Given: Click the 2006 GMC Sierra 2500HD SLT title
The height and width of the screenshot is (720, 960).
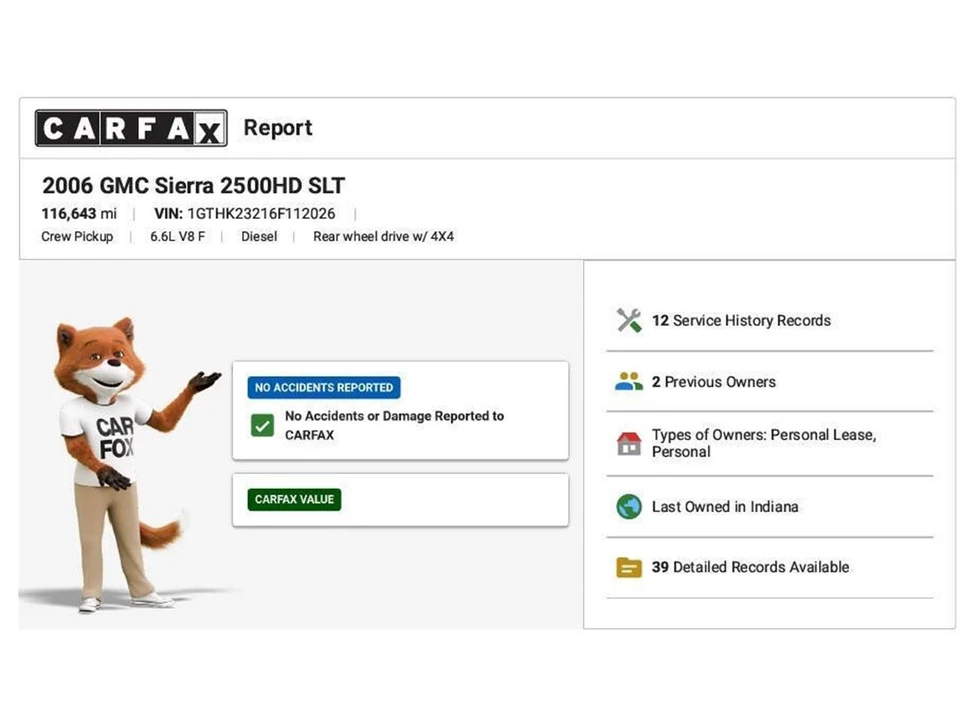Looking at the screenshot, I should [x=193, y=185].
